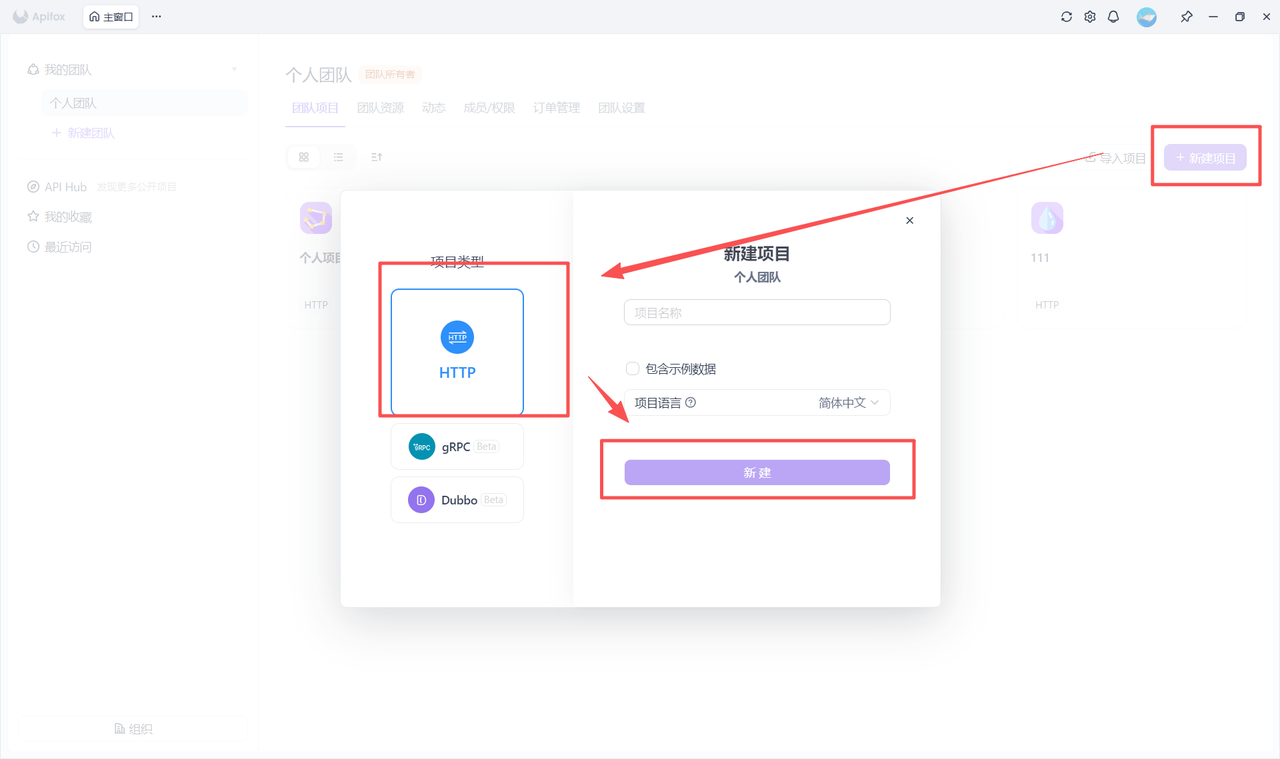Click the 团队所有者 badge

390,75
